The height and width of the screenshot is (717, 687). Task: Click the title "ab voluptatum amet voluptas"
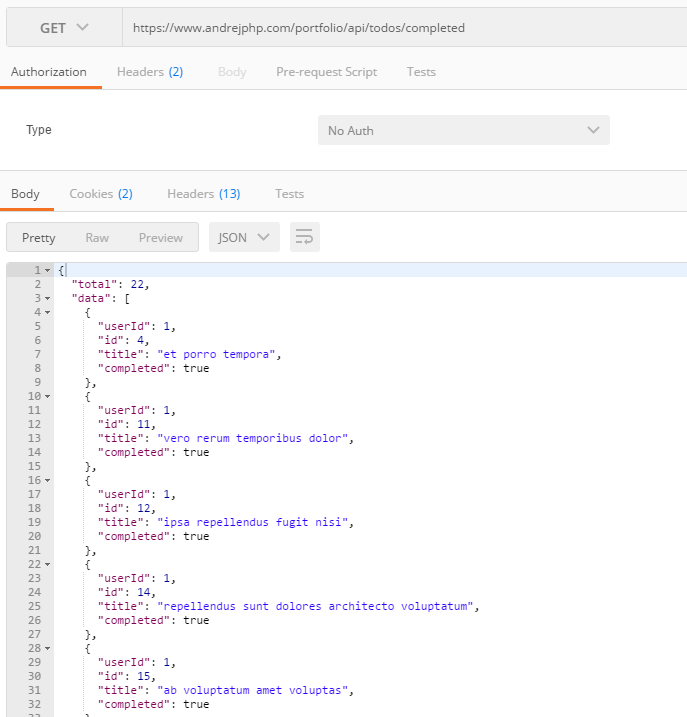[252, 690]
